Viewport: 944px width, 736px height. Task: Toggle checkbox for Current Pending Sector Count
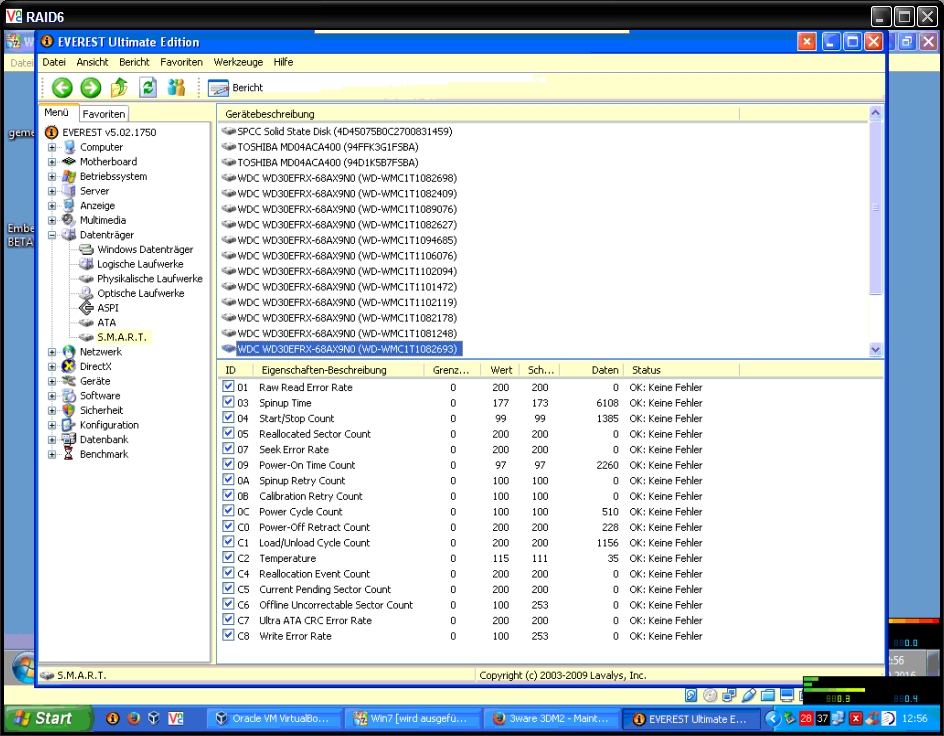click(228, 589)
